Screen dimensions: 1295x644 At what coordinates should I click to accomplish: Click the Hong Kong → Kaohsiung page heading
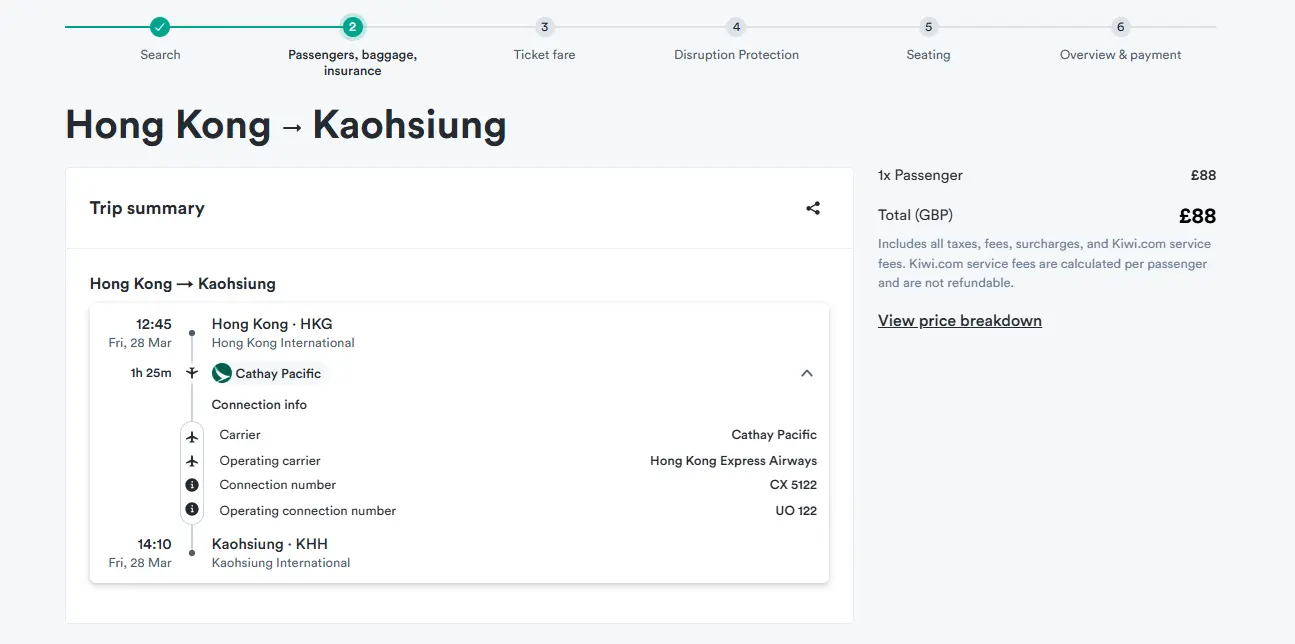coord(286,125)
